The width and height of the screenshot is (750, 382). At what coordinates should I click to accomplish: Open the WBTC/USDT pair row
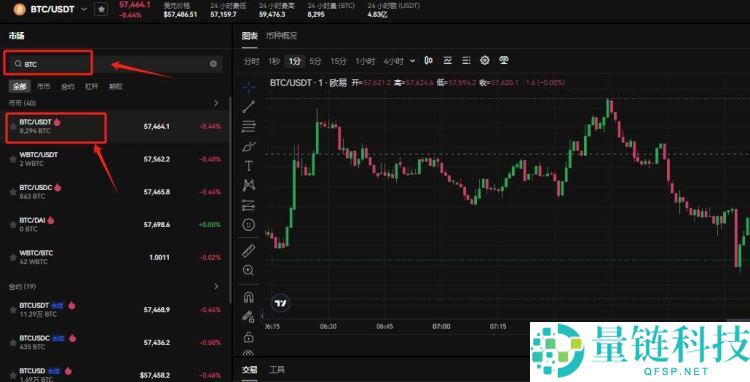coord(115,159)
